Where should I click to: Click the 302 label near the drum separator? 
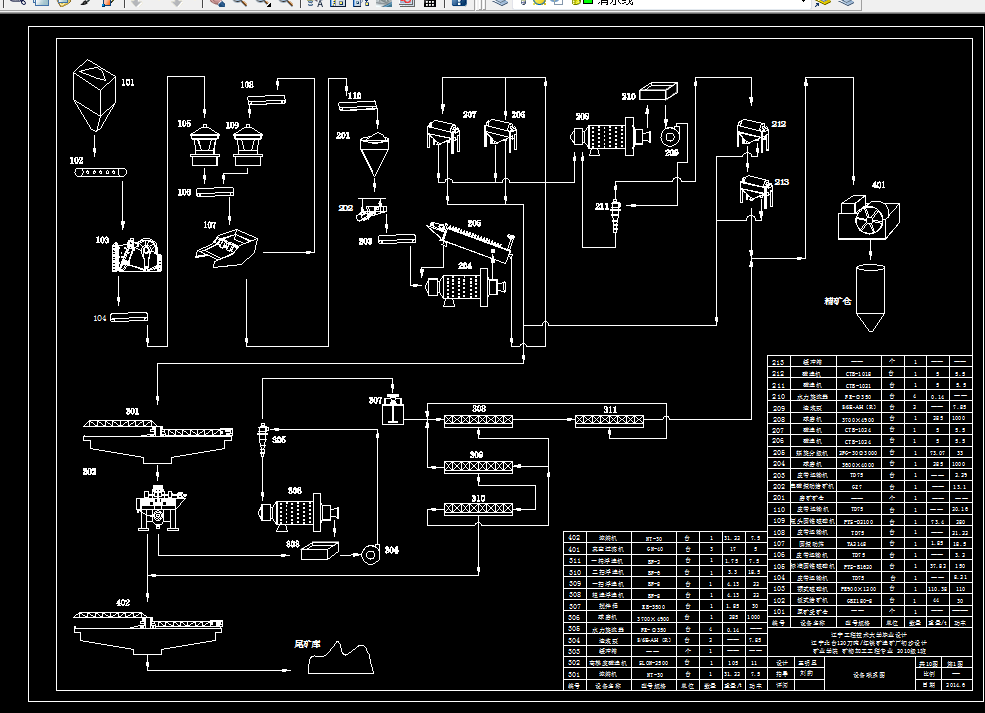pyautogui.click(x=89, y=471)
